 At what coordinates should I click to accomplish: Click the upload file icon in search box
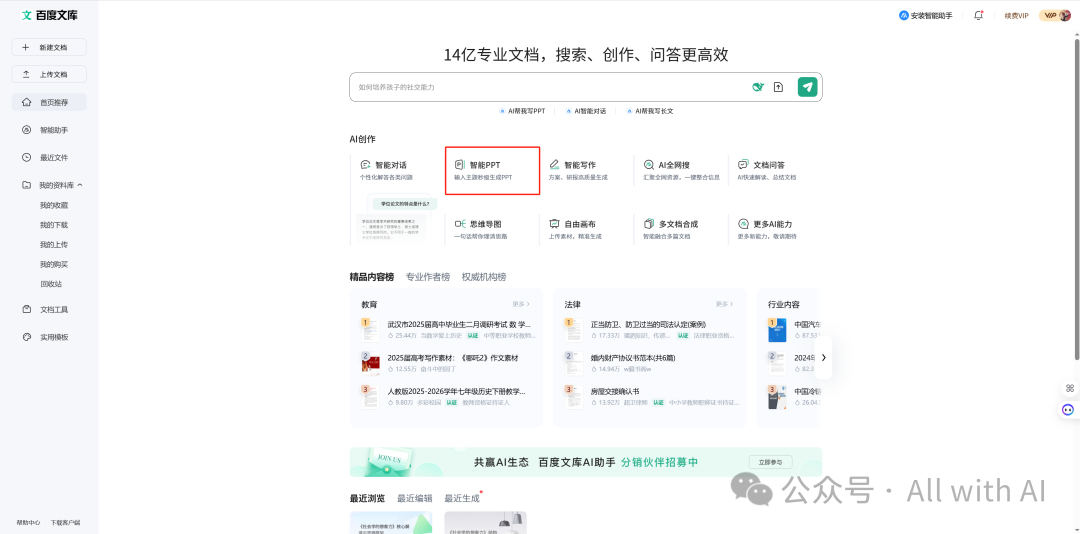click(778, 87)
